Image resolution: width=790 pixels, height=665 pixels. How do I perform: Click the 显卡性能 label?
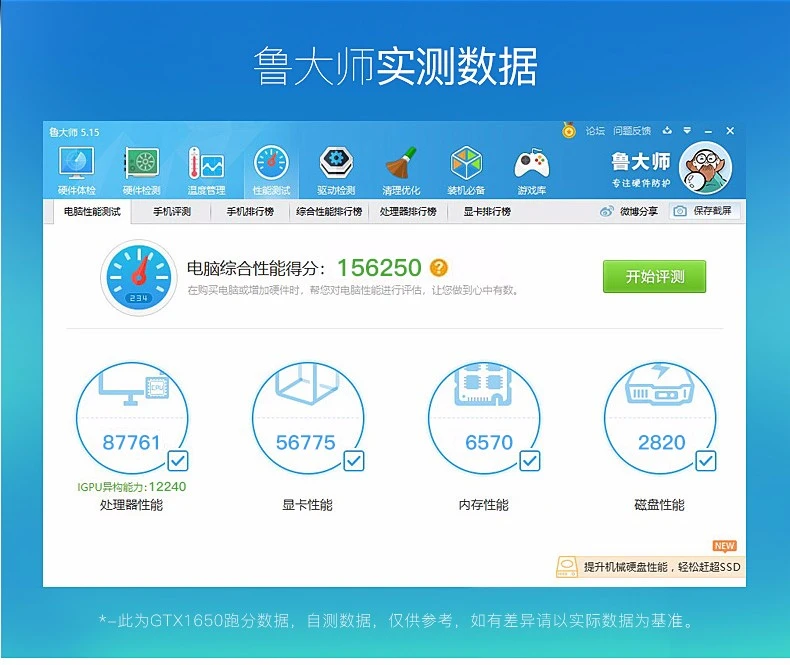click(x=307, y=505)
